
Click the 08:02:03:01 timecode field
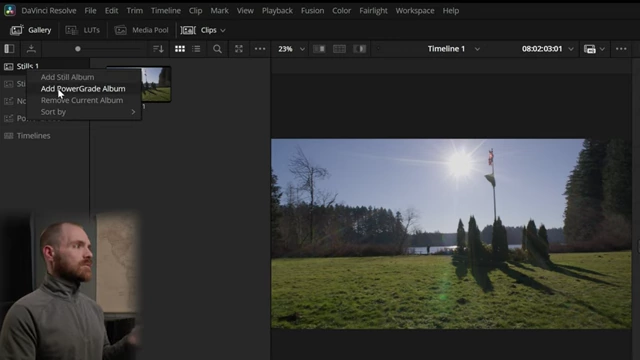point(542,49)
